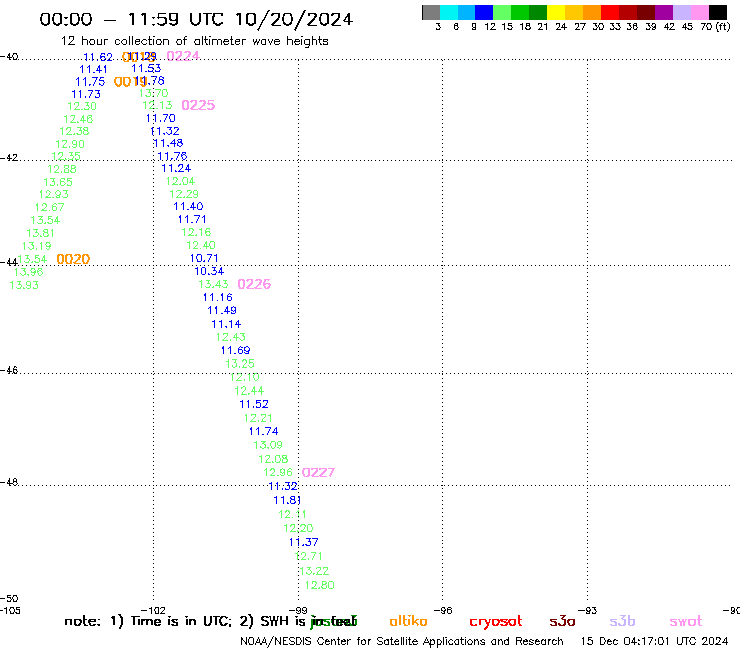Click the pink time label 0226
Image resolution: width=740 pixels, height=650 pixels.
254,284
